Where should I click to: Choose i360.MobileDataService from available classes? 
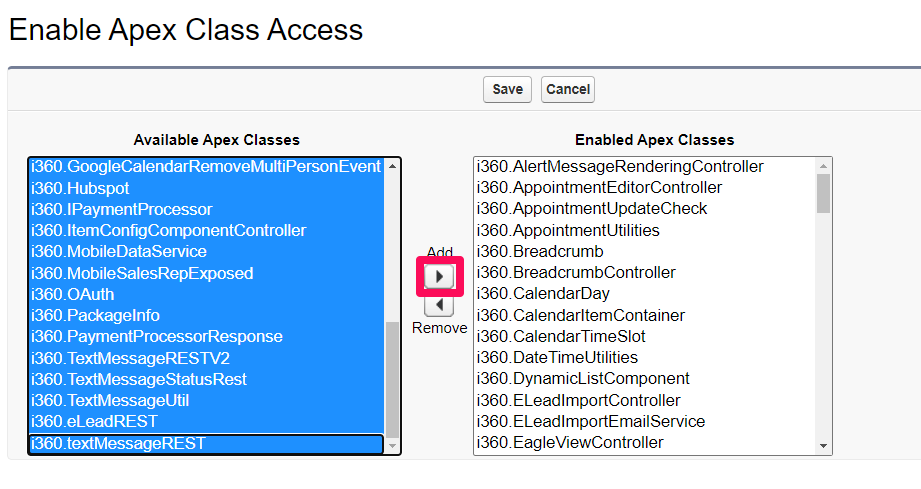pyautogui.click(x=207, y=251)
